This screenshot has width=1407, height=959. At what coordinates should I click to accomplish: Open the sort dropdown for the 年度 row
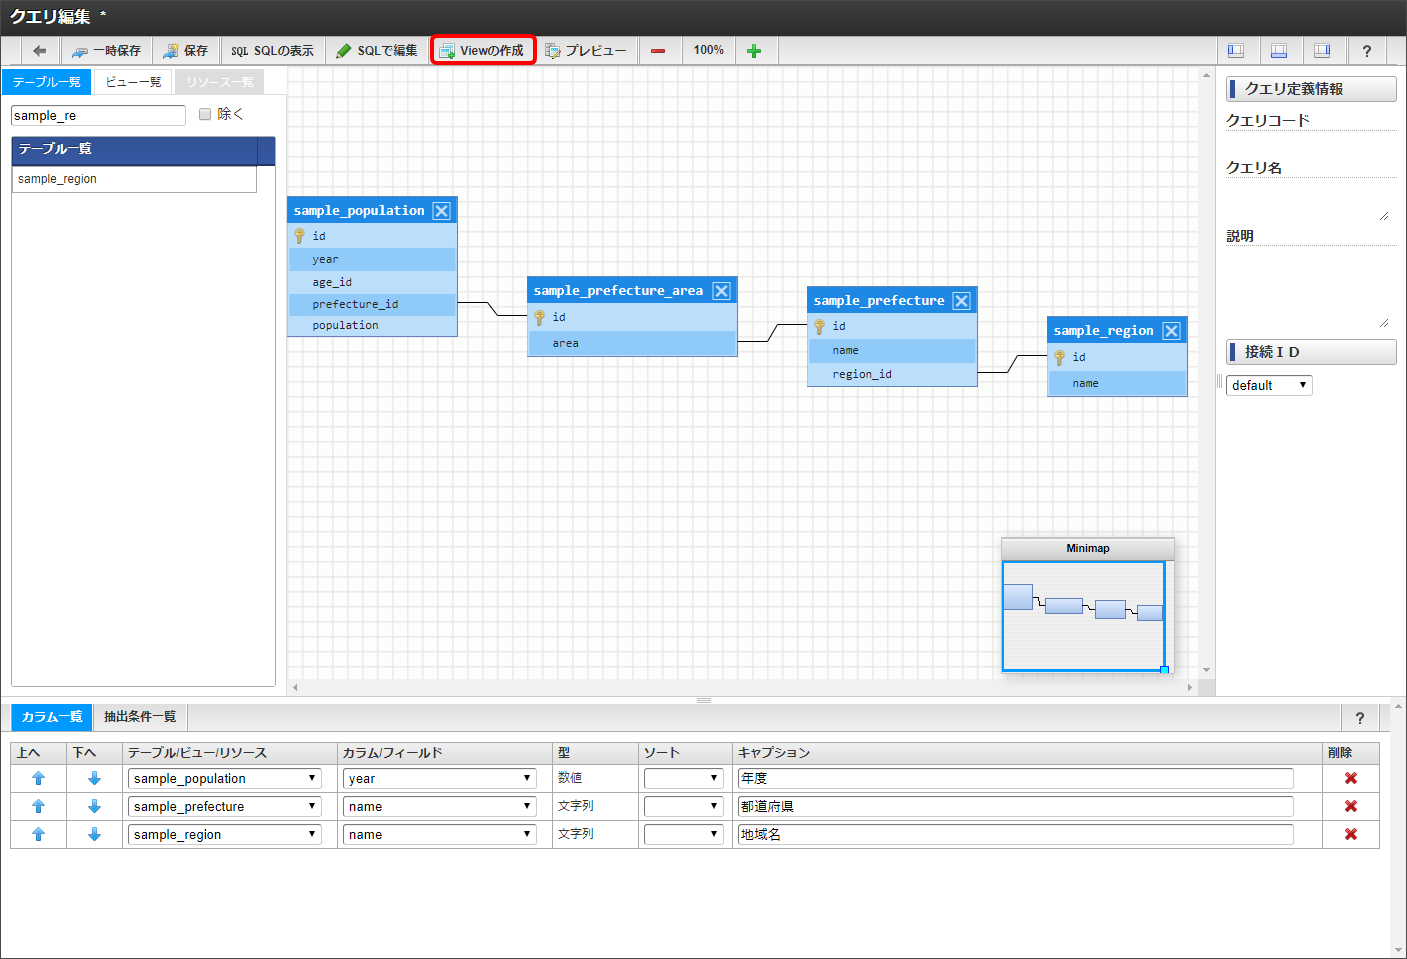[683, 778]
